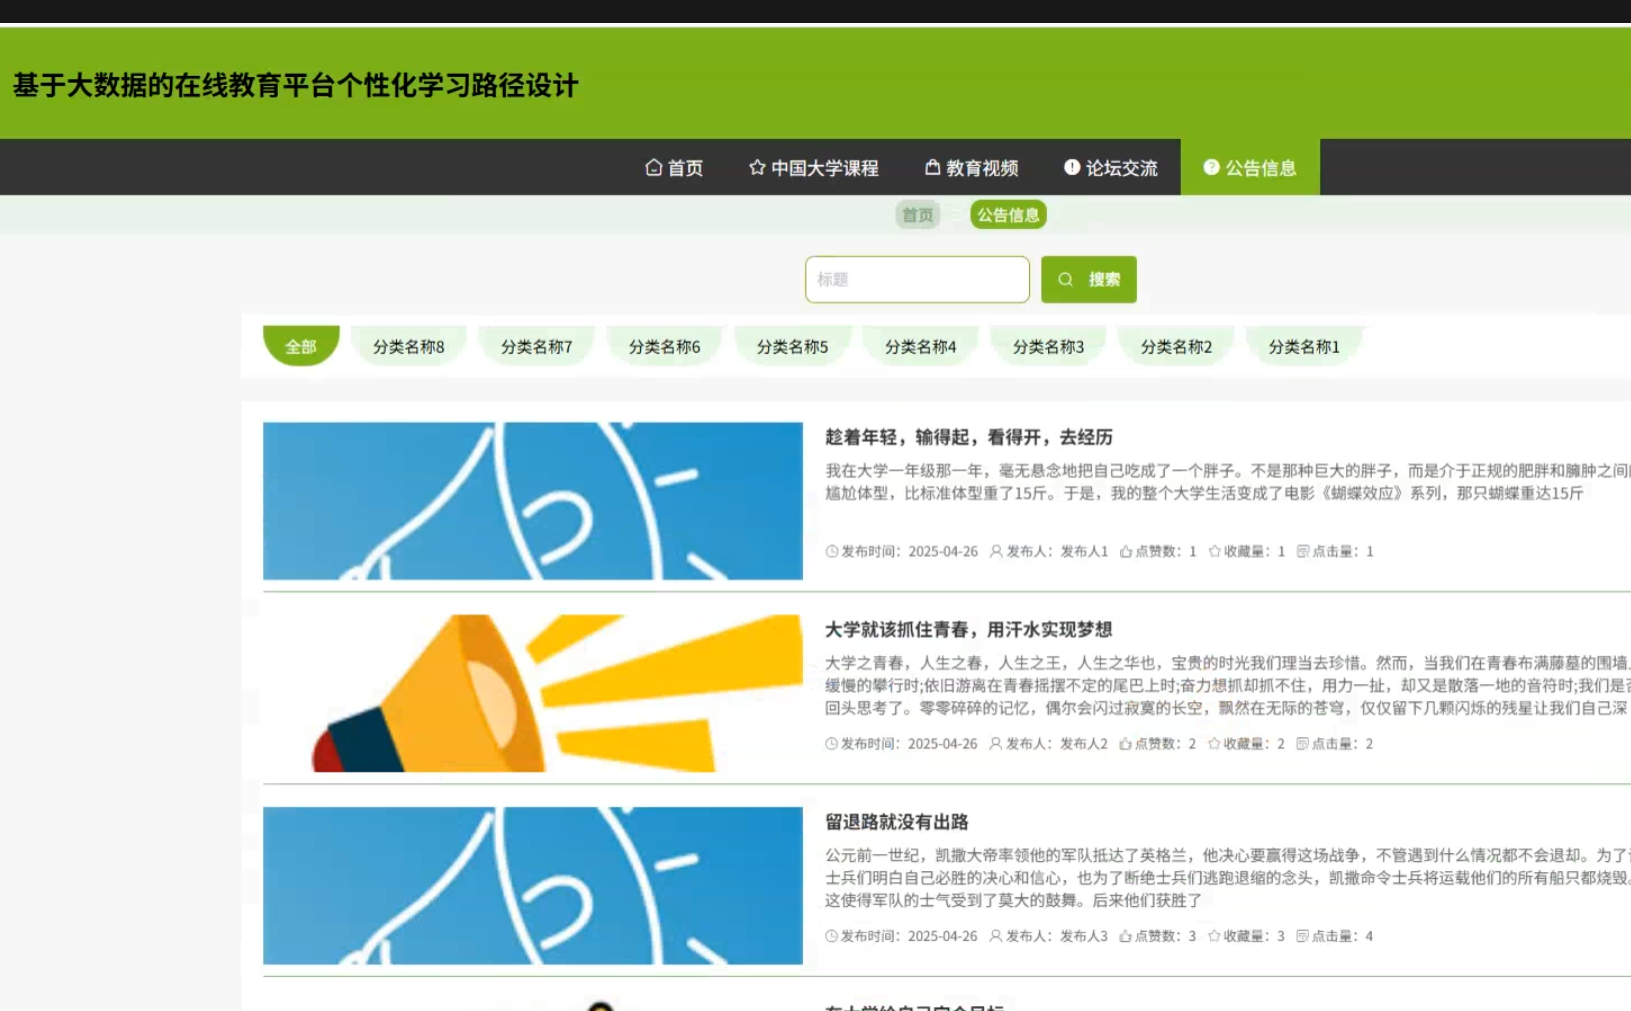This screenshot has height=1011, width=1631.
Task: Focus the 标题 search input field
Action: pyautogui.click(x=917, y=280)
